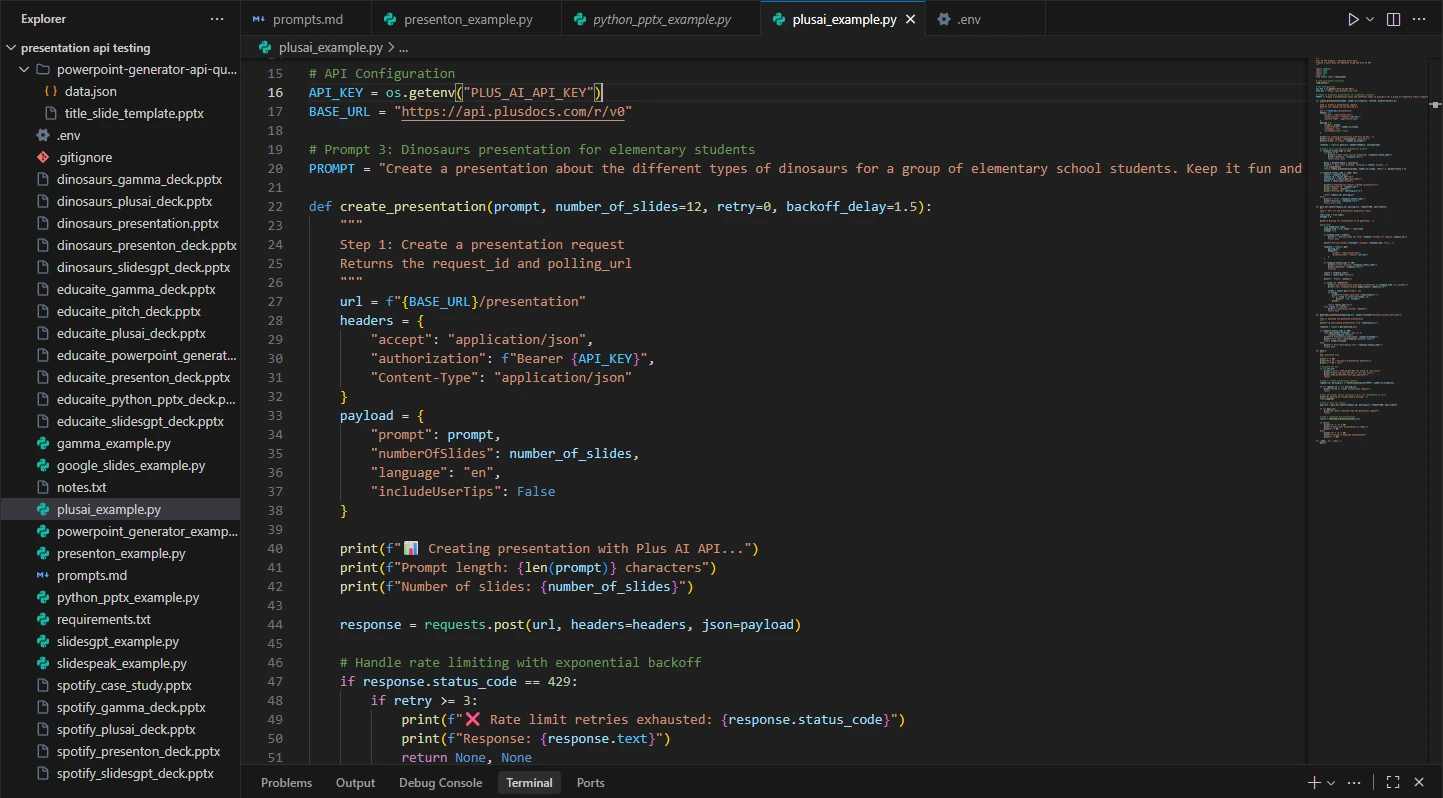Click plusai_example.py in the breadcrumb bar
Viewport: 1443px width, 798px height.
tap(330, 47)
